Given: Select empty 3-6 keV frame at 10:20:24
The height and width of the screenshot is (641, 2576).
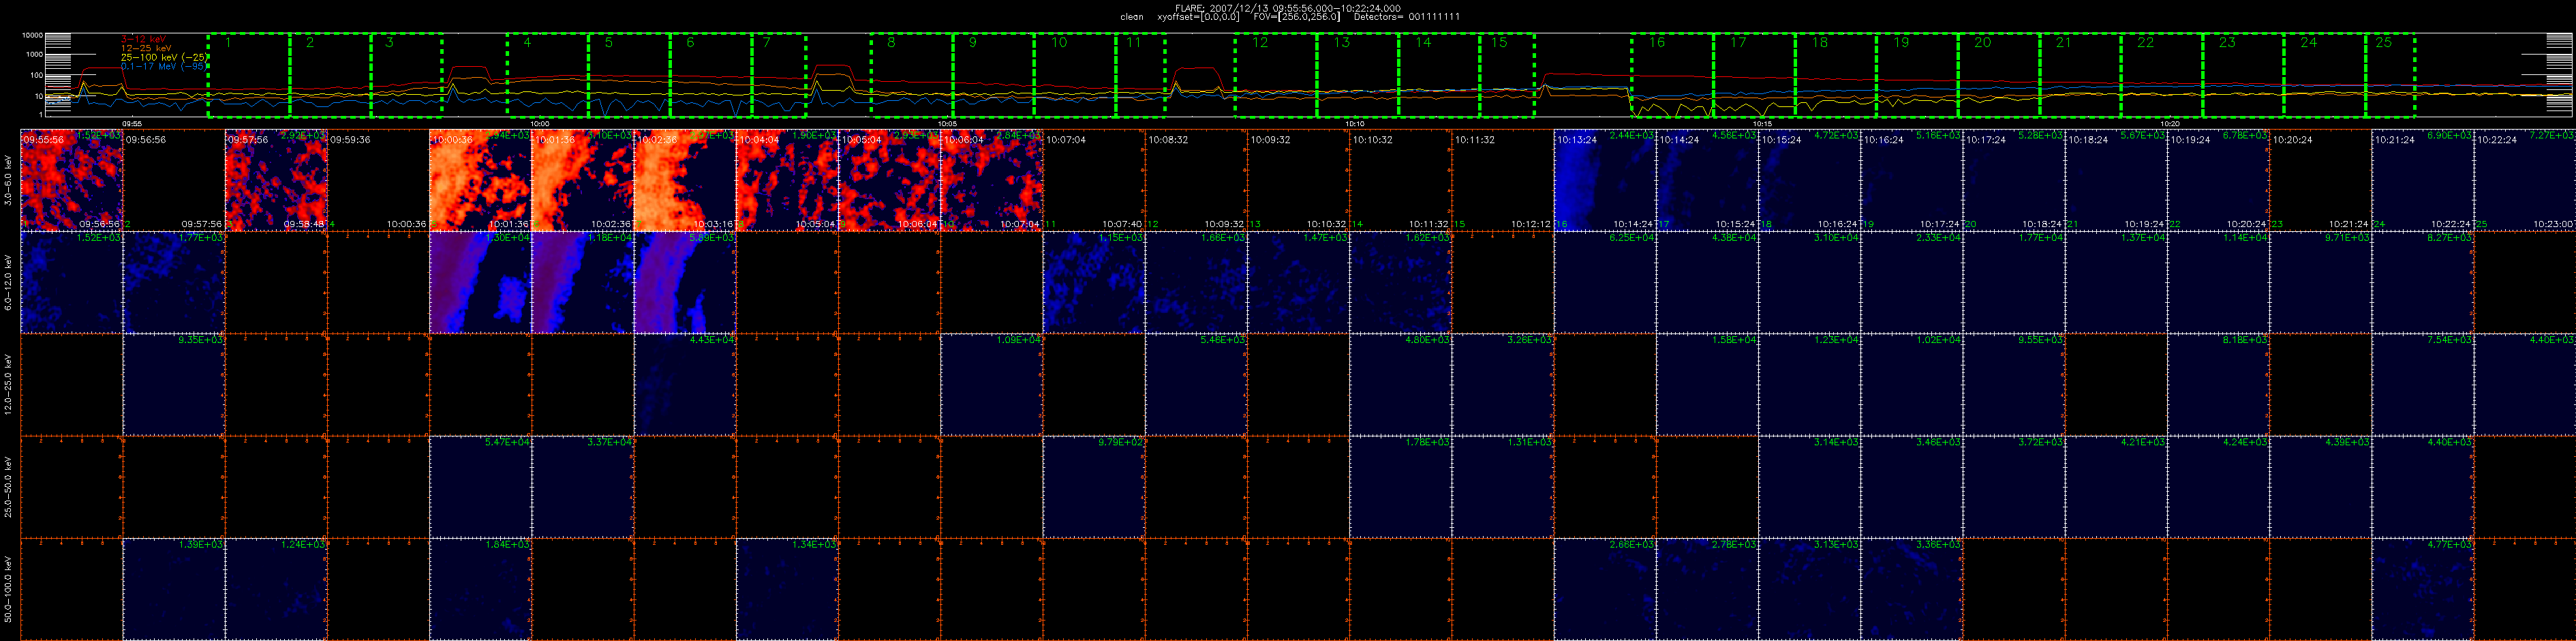Looking at the screenshot, I should pyautogui.click(x=2321, y=180).
